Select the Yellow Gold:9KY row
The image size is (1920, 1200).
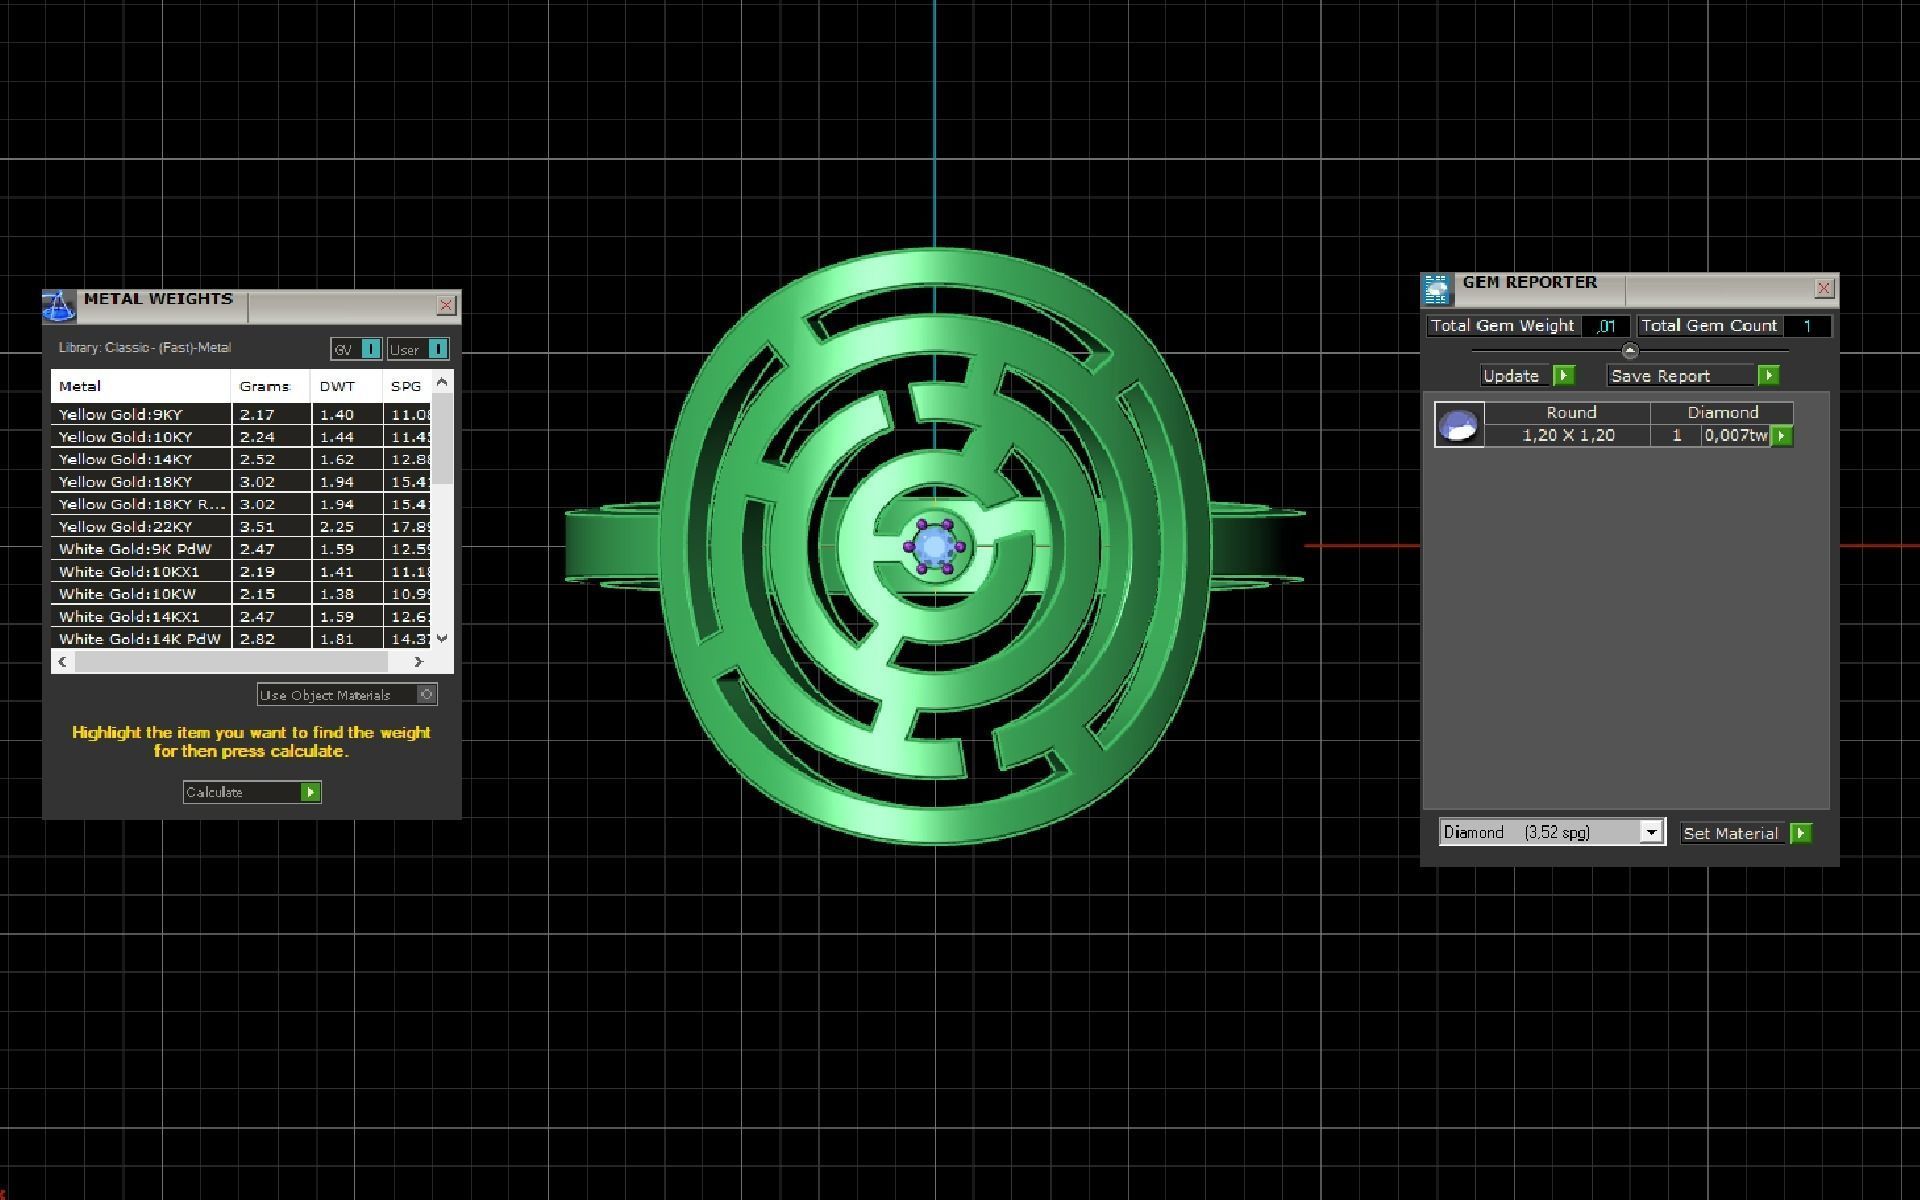click(242, 414)
